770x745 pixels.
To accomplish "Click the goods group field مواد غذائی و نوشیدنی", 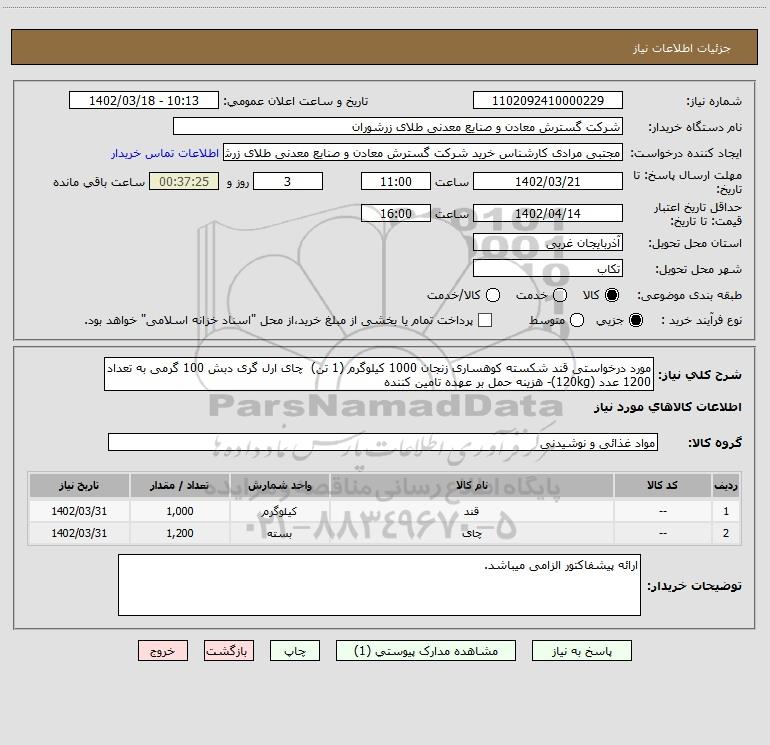I will pyautogui.click(x=383, y=442).
